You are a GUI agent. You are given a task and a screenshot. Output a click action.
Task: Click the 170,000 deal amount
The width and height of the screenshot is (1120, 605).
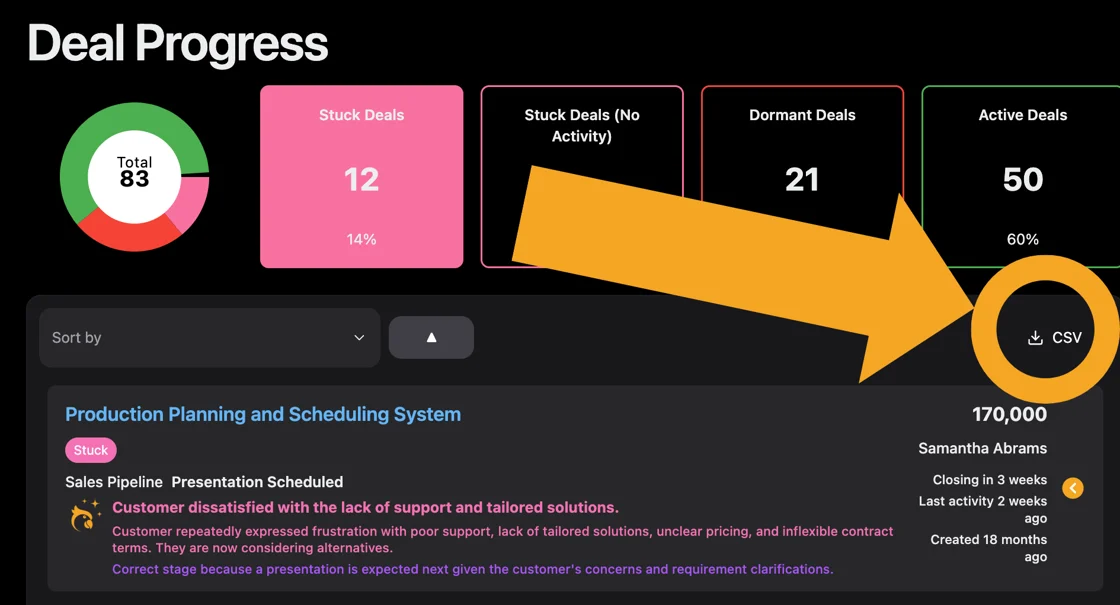tap(1009, 414)
